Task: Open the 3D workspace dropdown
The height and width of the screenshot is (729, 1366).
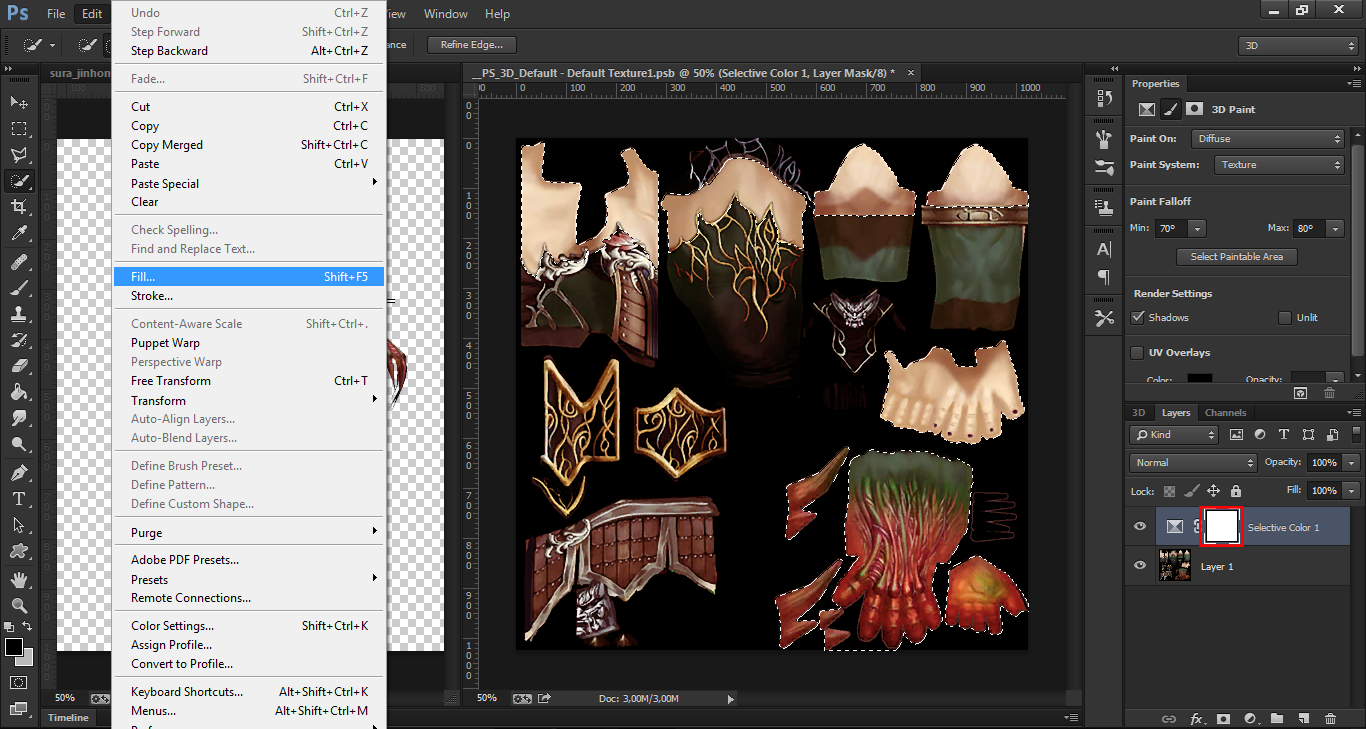Action: tap(1298, 45)
